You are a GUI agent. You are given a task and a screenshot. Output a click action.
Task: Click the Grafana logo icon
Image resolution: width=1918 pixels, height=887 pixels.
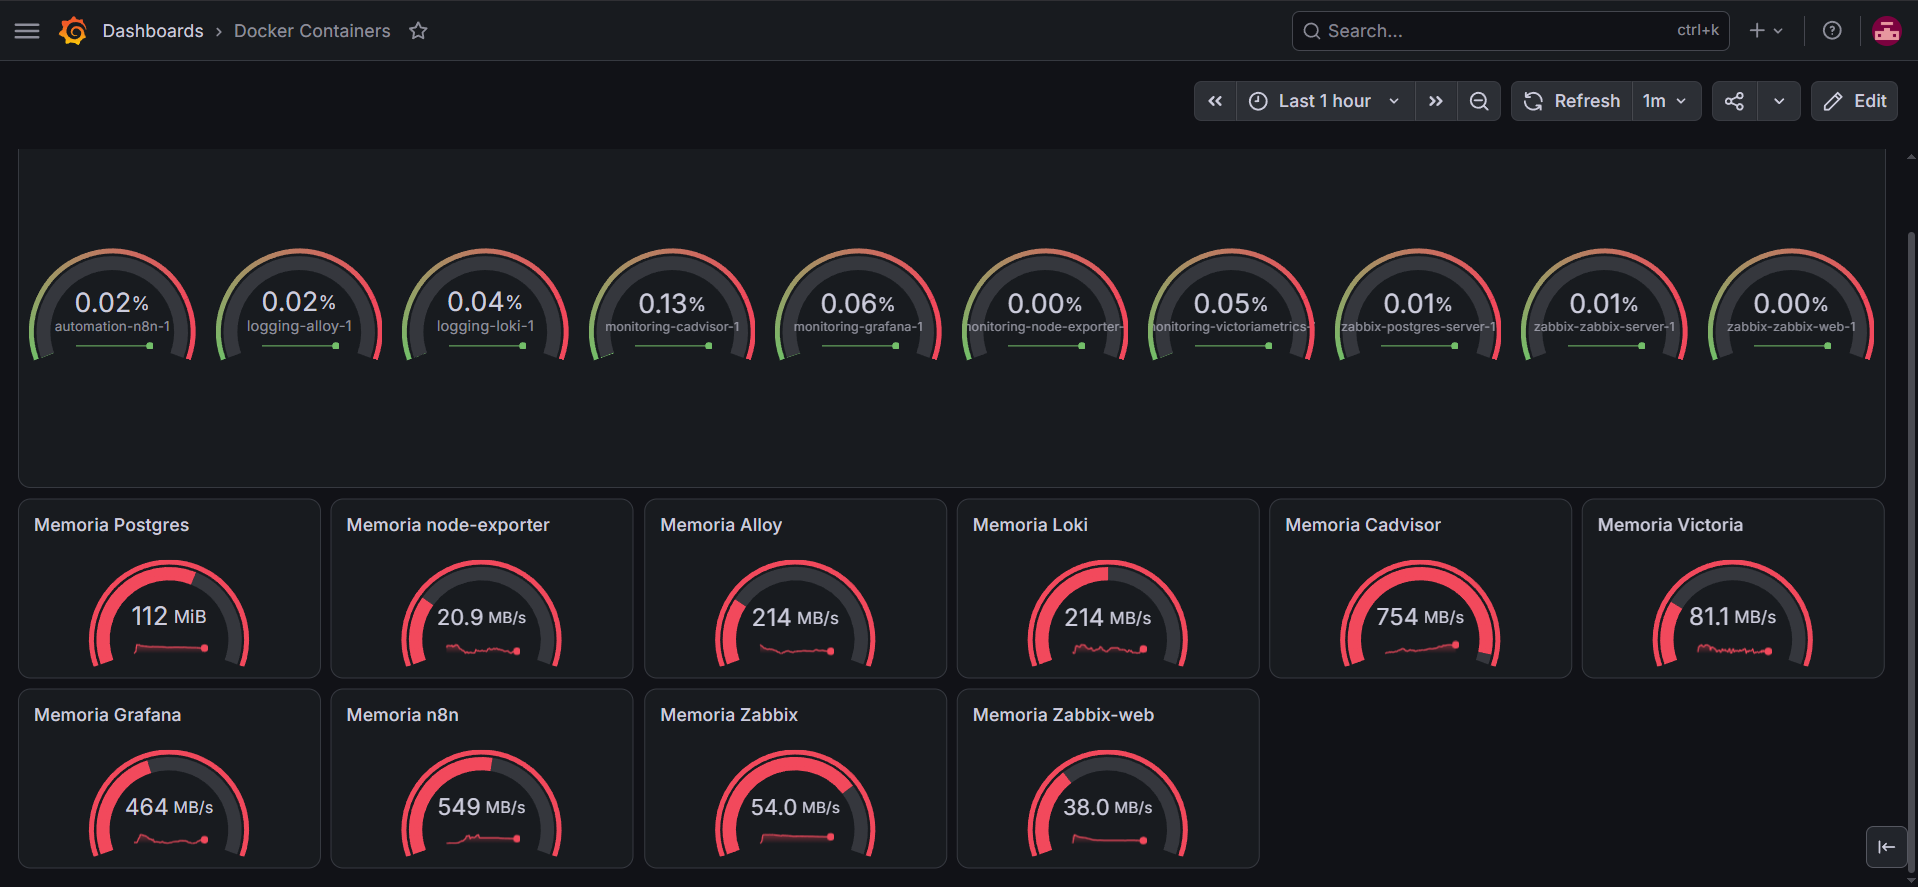pos(73,31)
